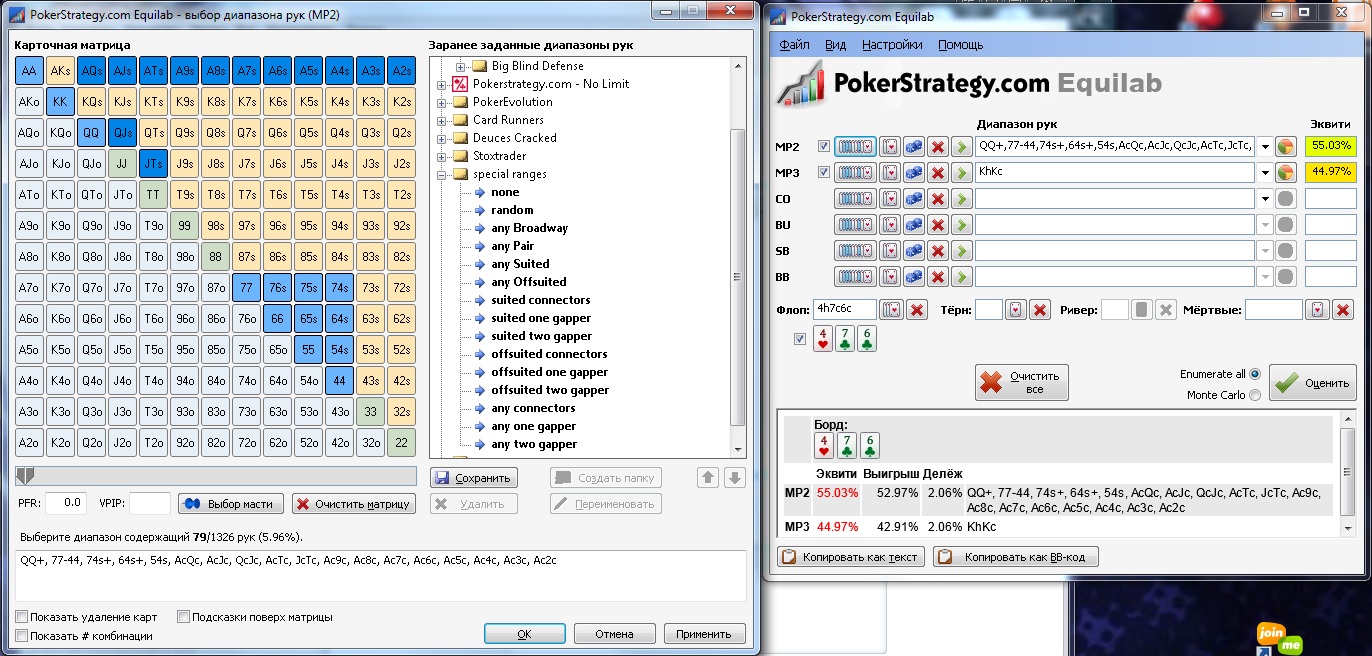Move the range up with arrow button

(x=708, y=478)
